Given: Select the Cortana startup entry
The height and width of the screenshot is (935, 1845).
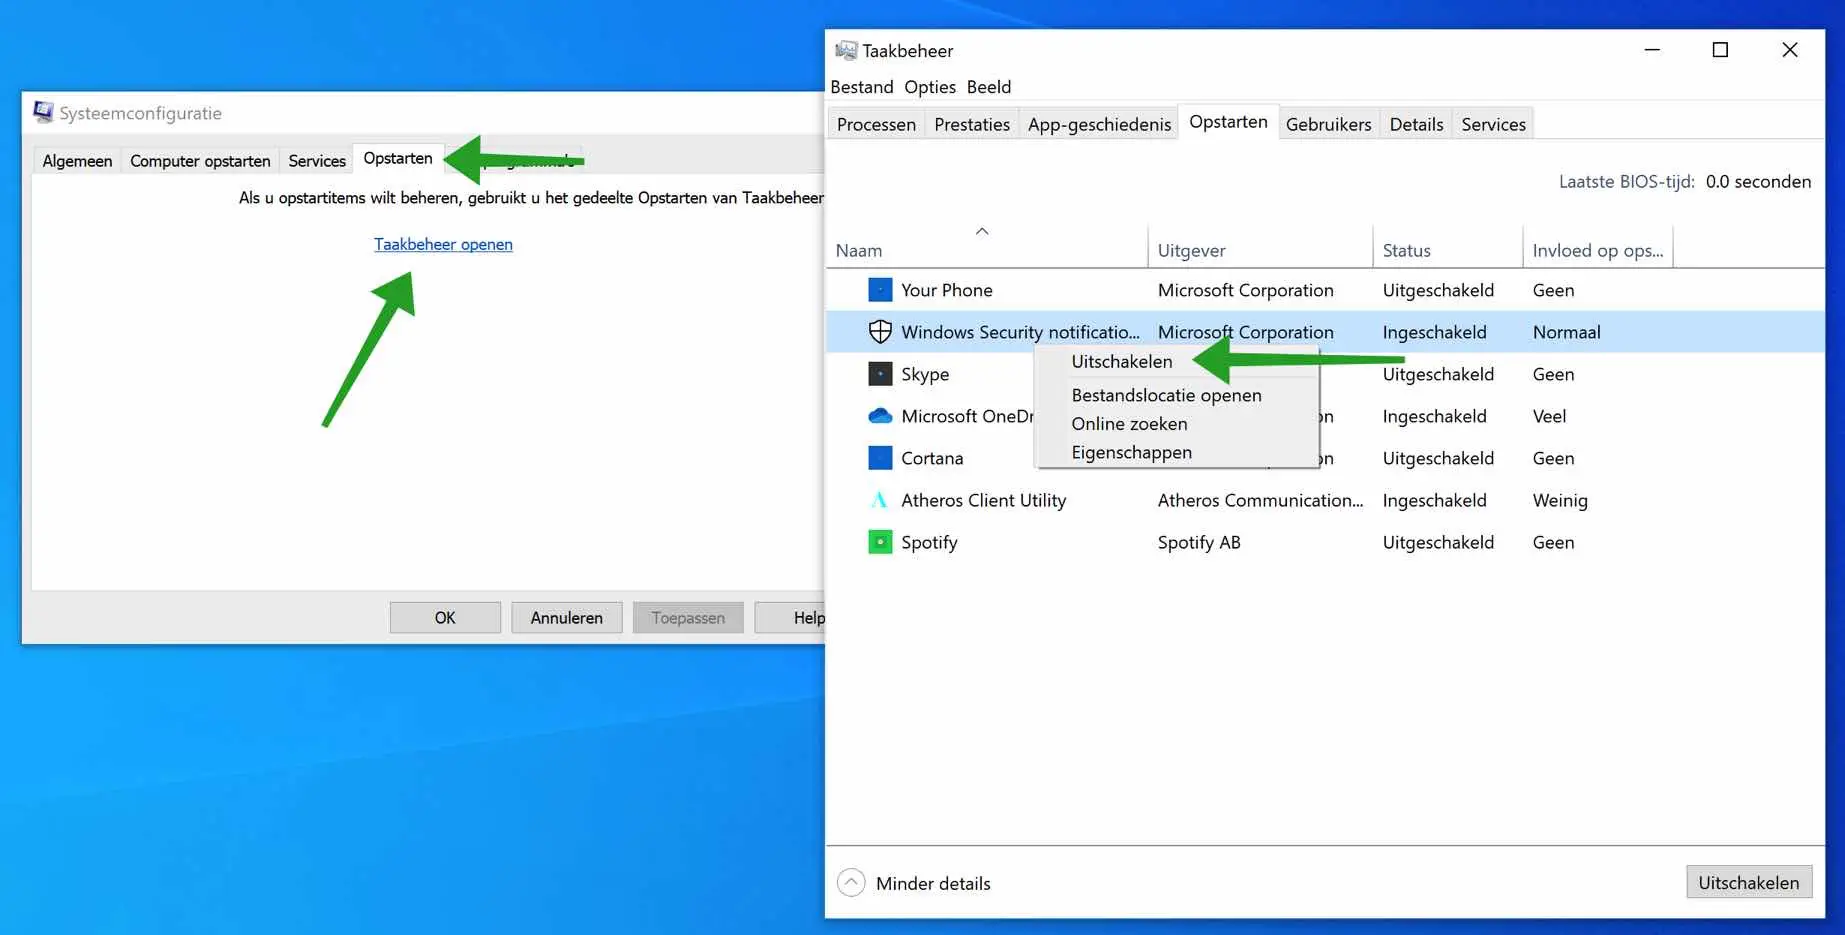Looking at the screenshot, I should click(x=930, y=458).
